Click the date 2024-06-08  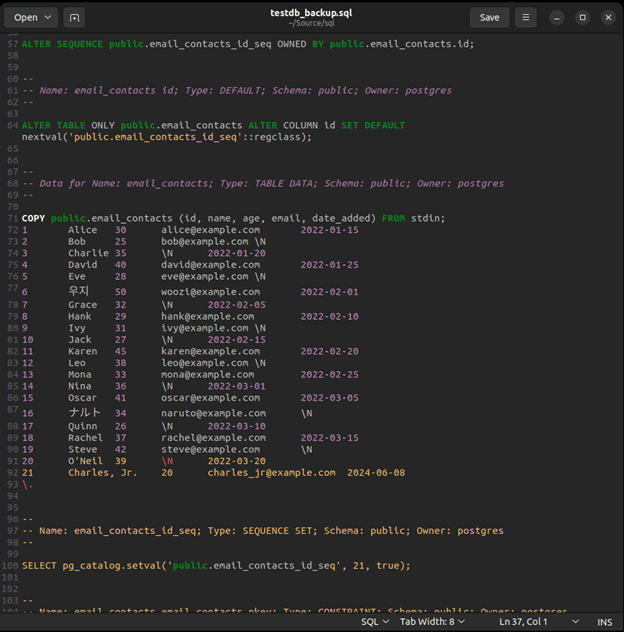tap(376, 473)
